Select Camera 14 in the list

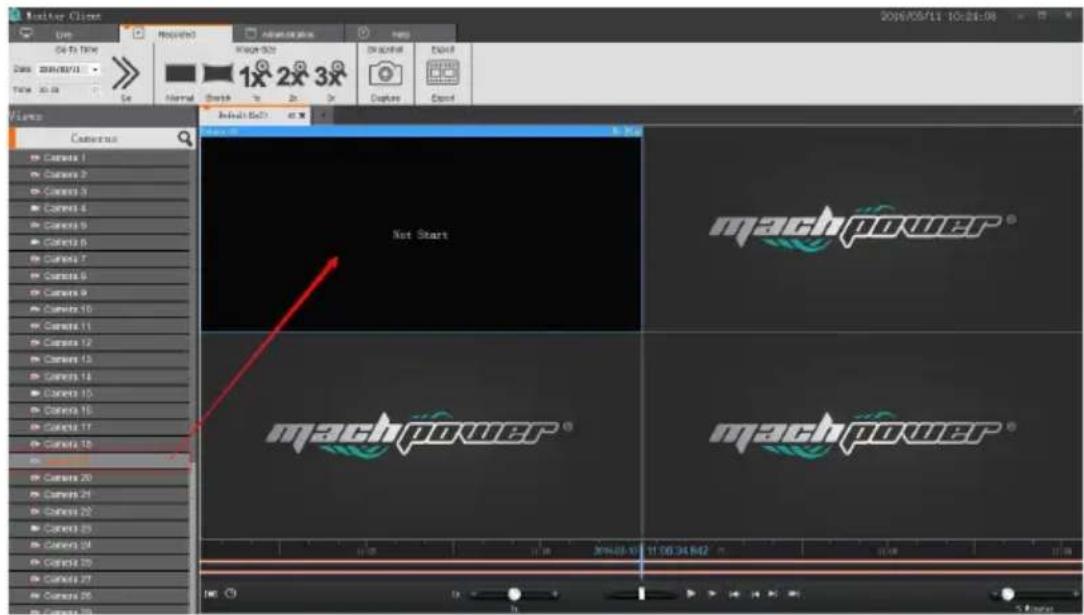[100, 377]
